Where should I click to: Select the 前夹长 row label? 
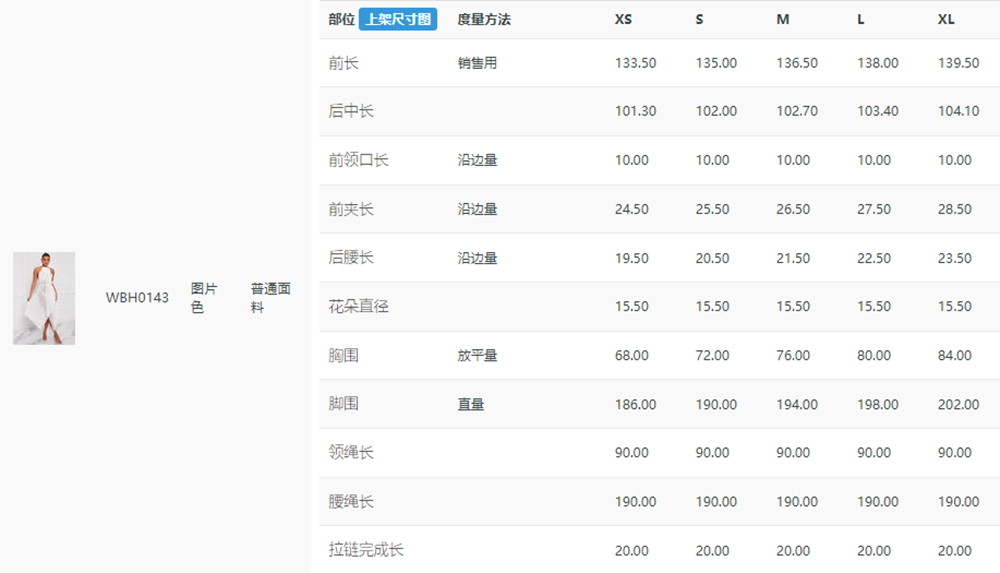[x=351, y=209]
